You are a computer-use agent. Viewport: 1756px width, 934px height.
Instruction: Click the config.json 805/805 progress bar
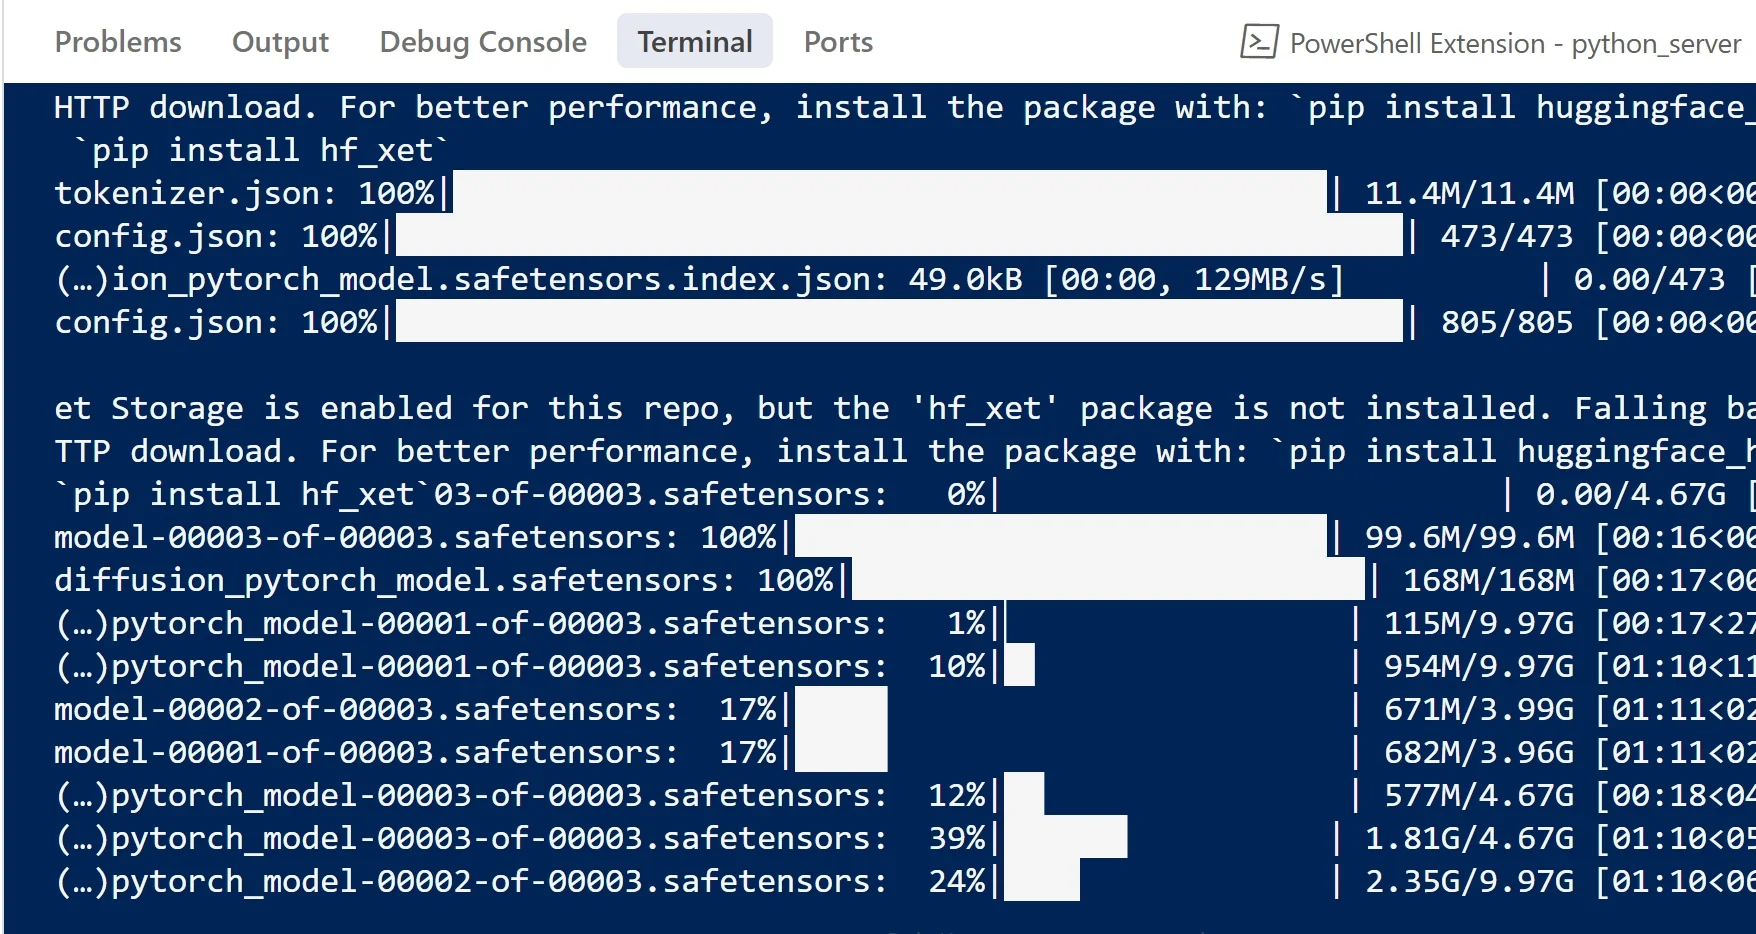click(900, 322)
